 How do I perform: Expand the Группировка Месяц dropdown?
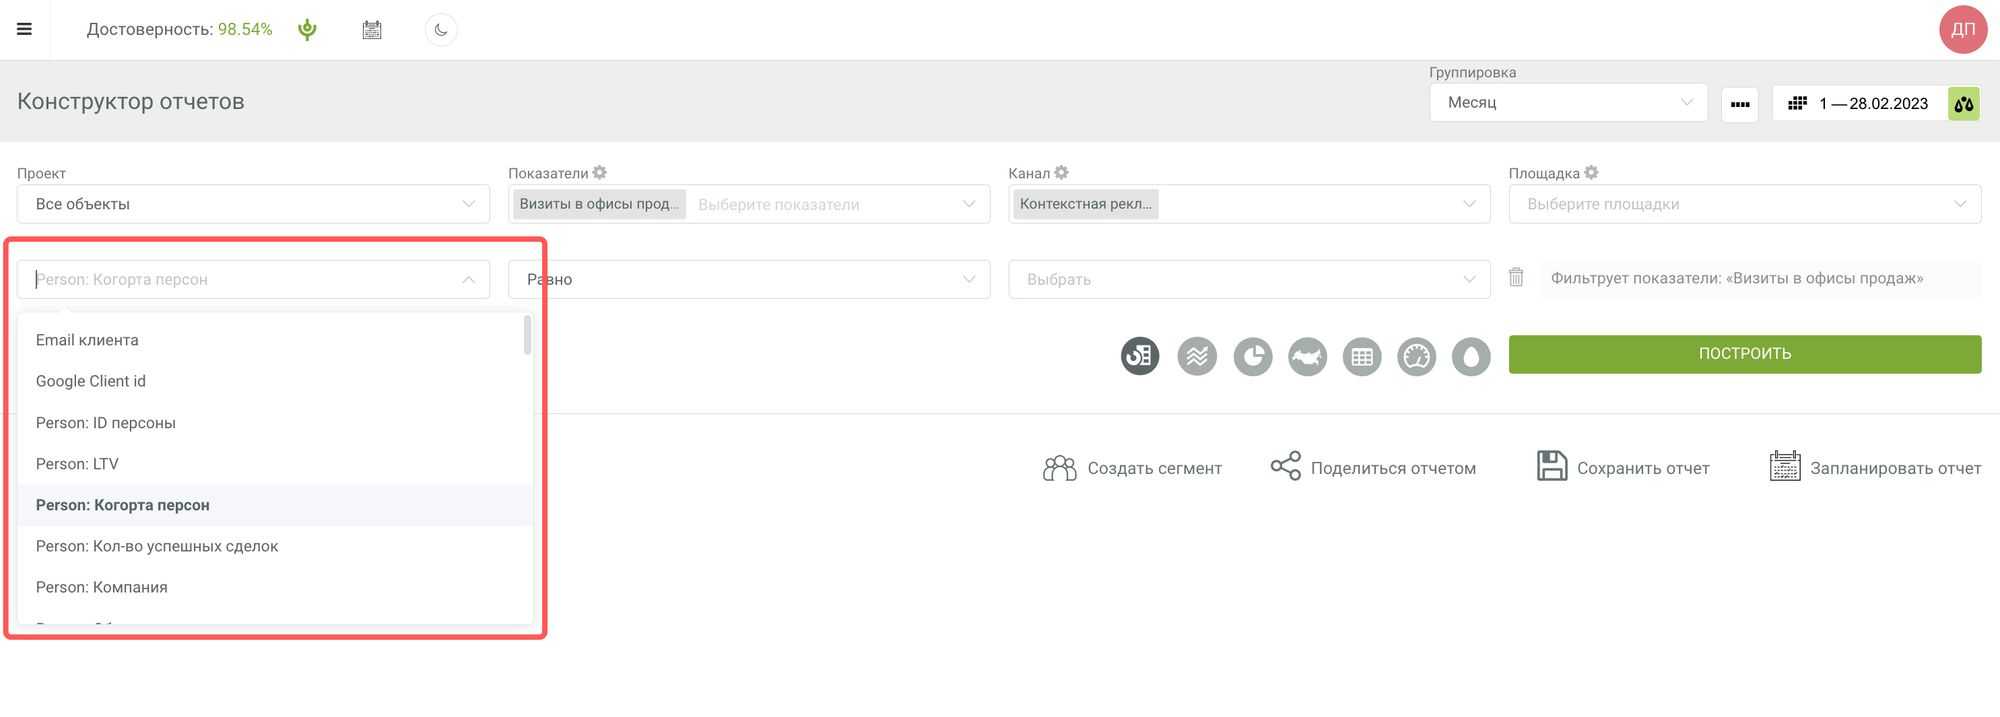click(x=1567, y=102)
